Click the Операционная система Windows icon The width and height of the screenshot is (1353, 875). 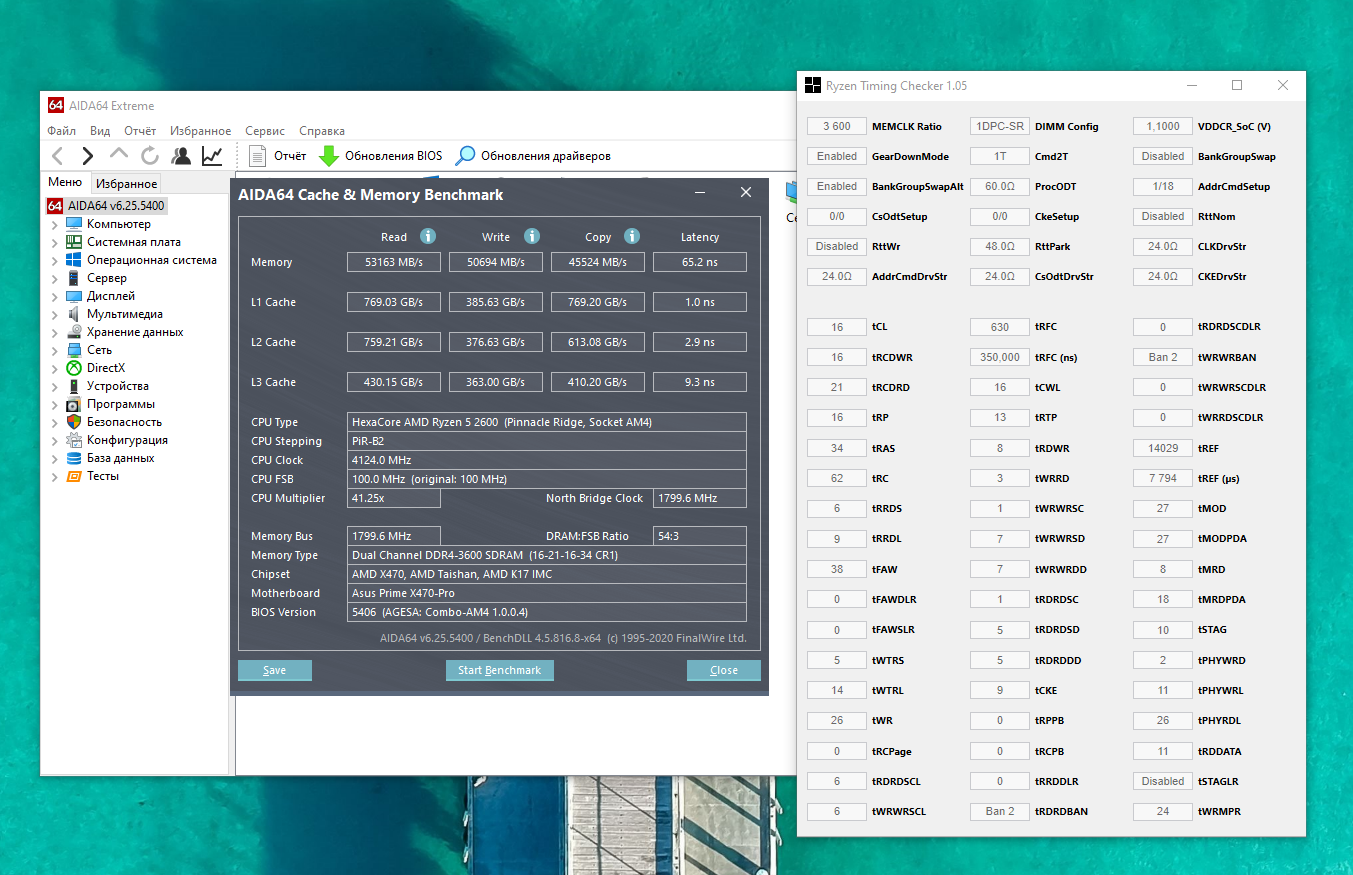coord(74,260)
